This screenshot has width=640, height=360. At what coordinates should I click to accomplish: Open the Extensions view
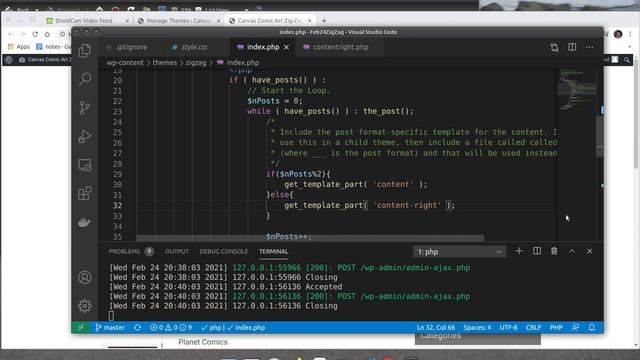click(x=85, y=193)
